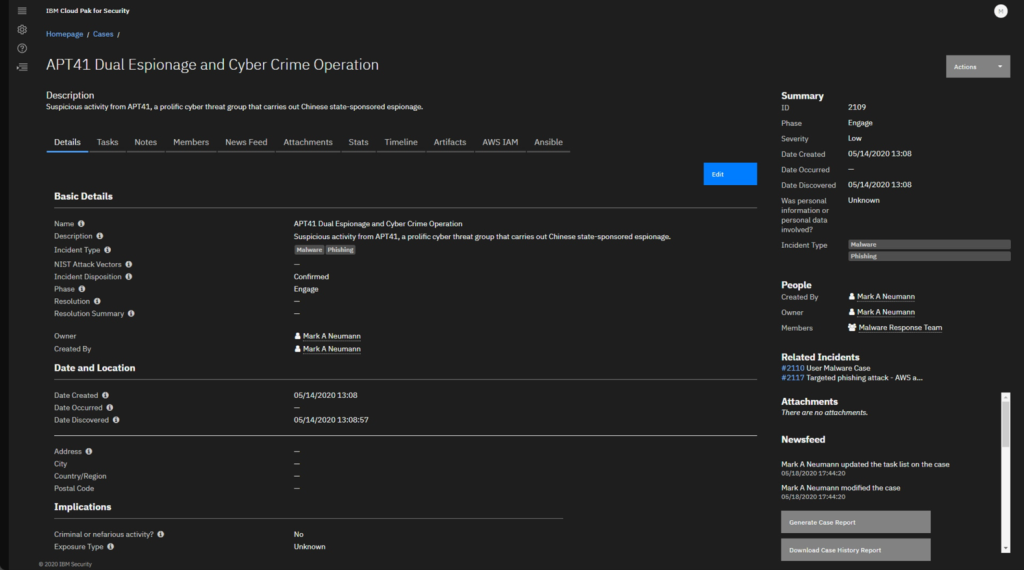Open the settings gear icon
This screenshot has height=570, width=1024.
tap(22, 29)
